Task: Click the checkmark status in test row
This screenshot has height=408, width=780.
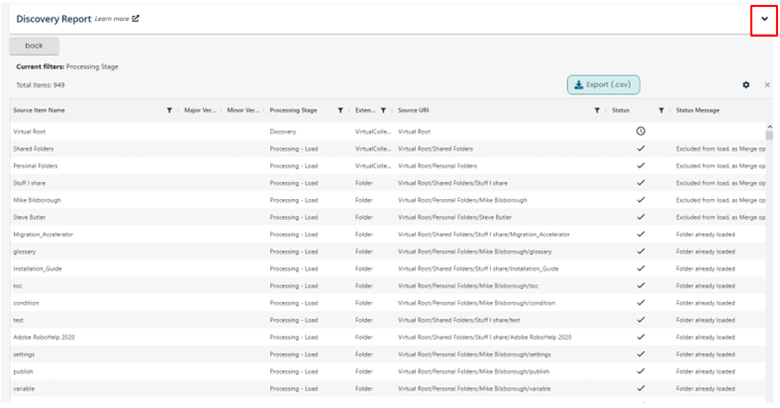Action: point(641,320)
